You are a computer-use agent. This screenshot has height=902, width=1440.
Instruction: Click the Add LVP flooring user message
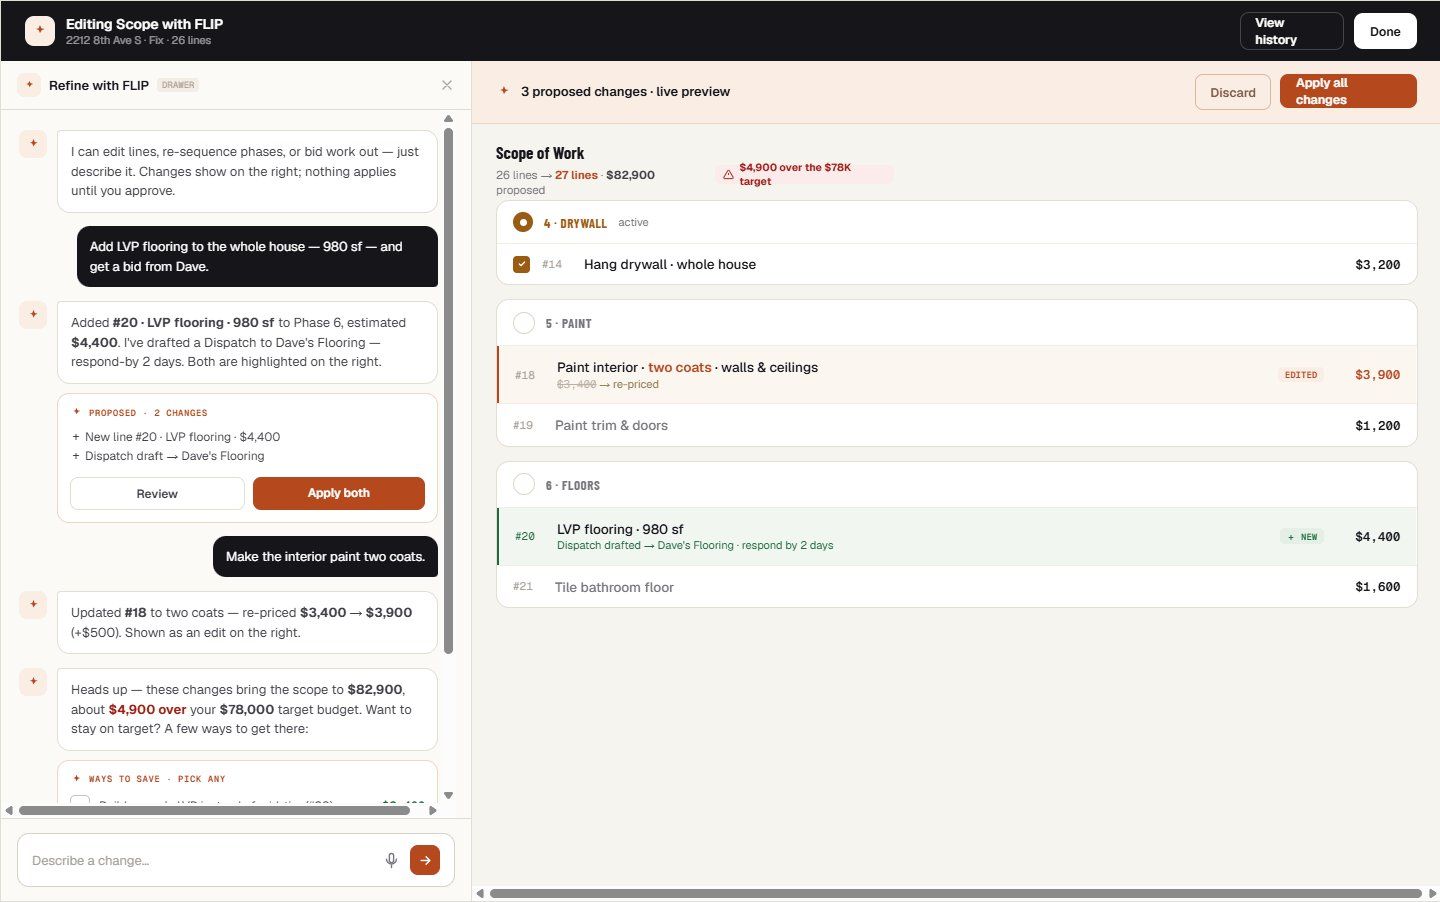tap(257, 256)
